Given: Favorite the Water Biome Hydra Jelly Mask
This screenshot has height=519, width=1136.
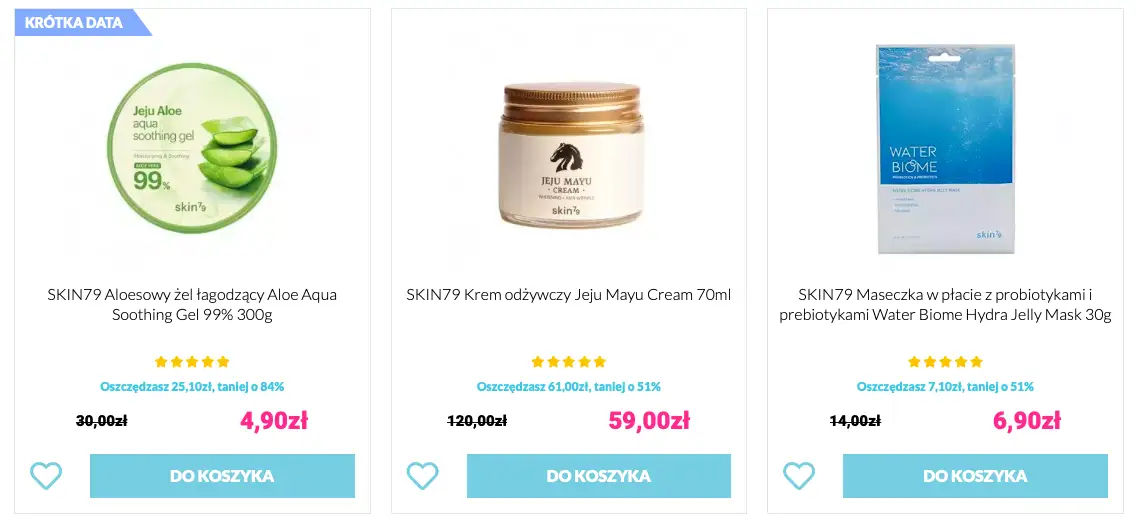Looking at the screenshot, I should [x=798, y=476].
